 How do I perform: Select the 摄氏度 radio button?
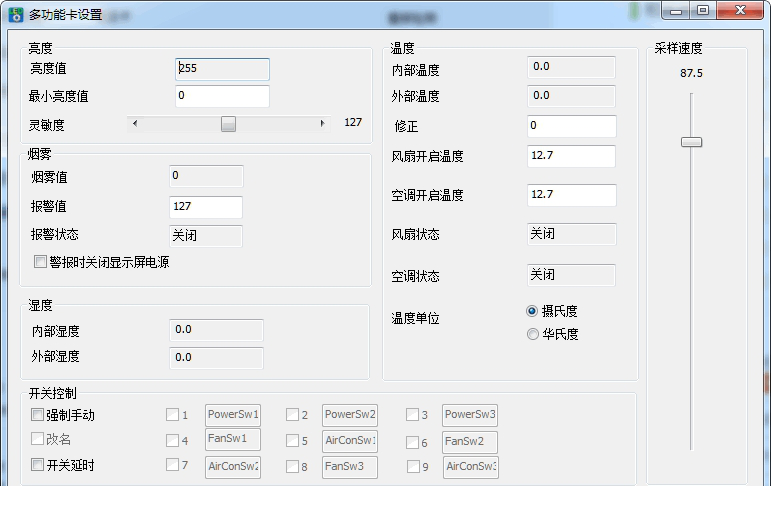click(x=532, y=311)
